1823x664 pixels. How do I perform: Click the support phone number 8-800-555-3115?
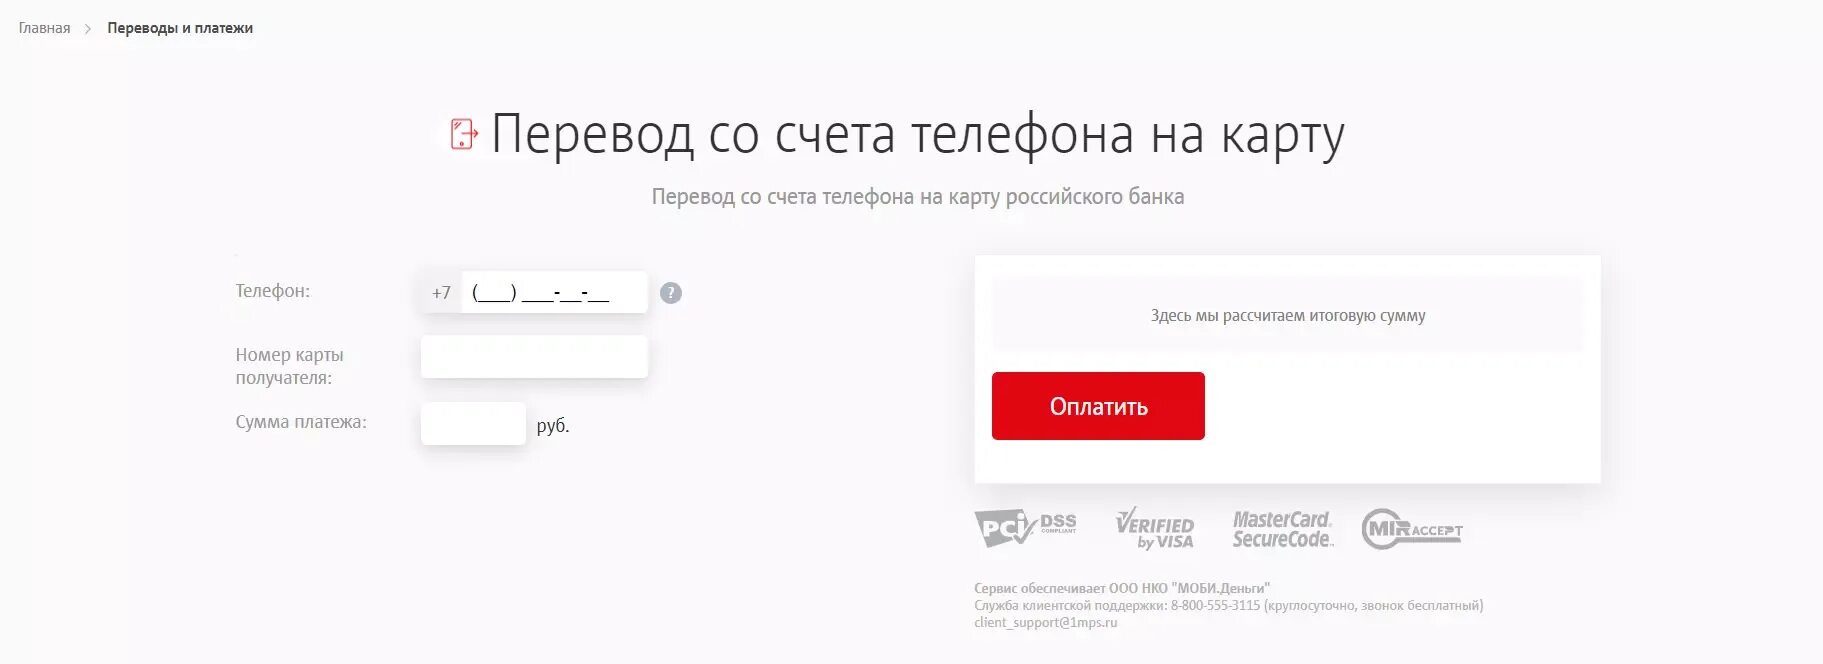tap(1215, 605)
